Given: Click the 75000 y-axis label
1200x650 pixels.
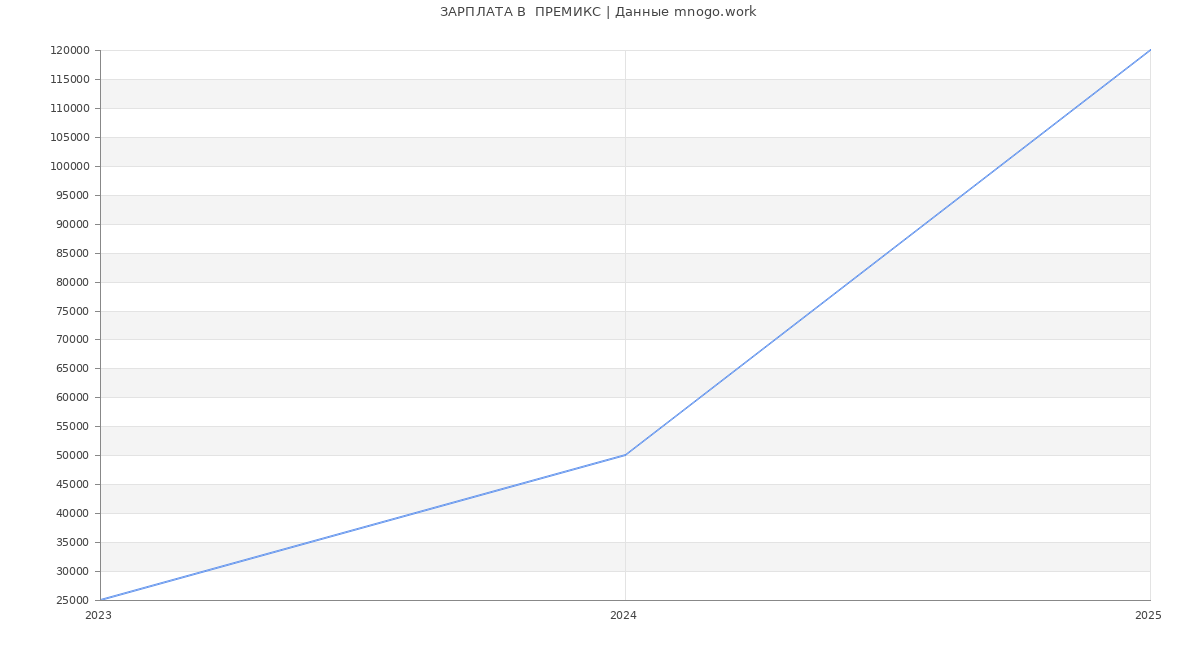Looking at the screenshot, I should (73, 311).
